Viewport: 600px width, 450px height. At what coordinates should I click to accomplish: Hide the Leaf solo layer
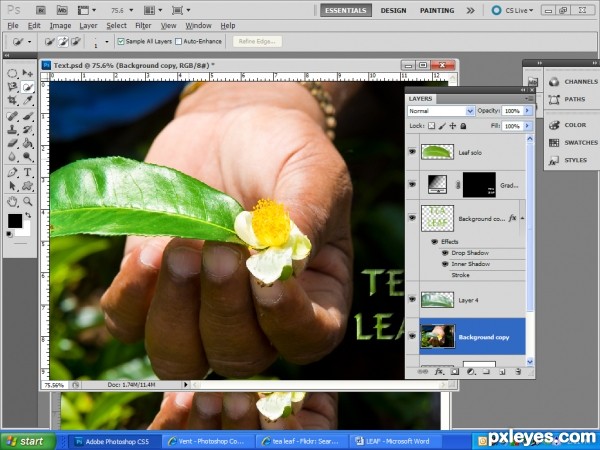[x=412, y=152]
